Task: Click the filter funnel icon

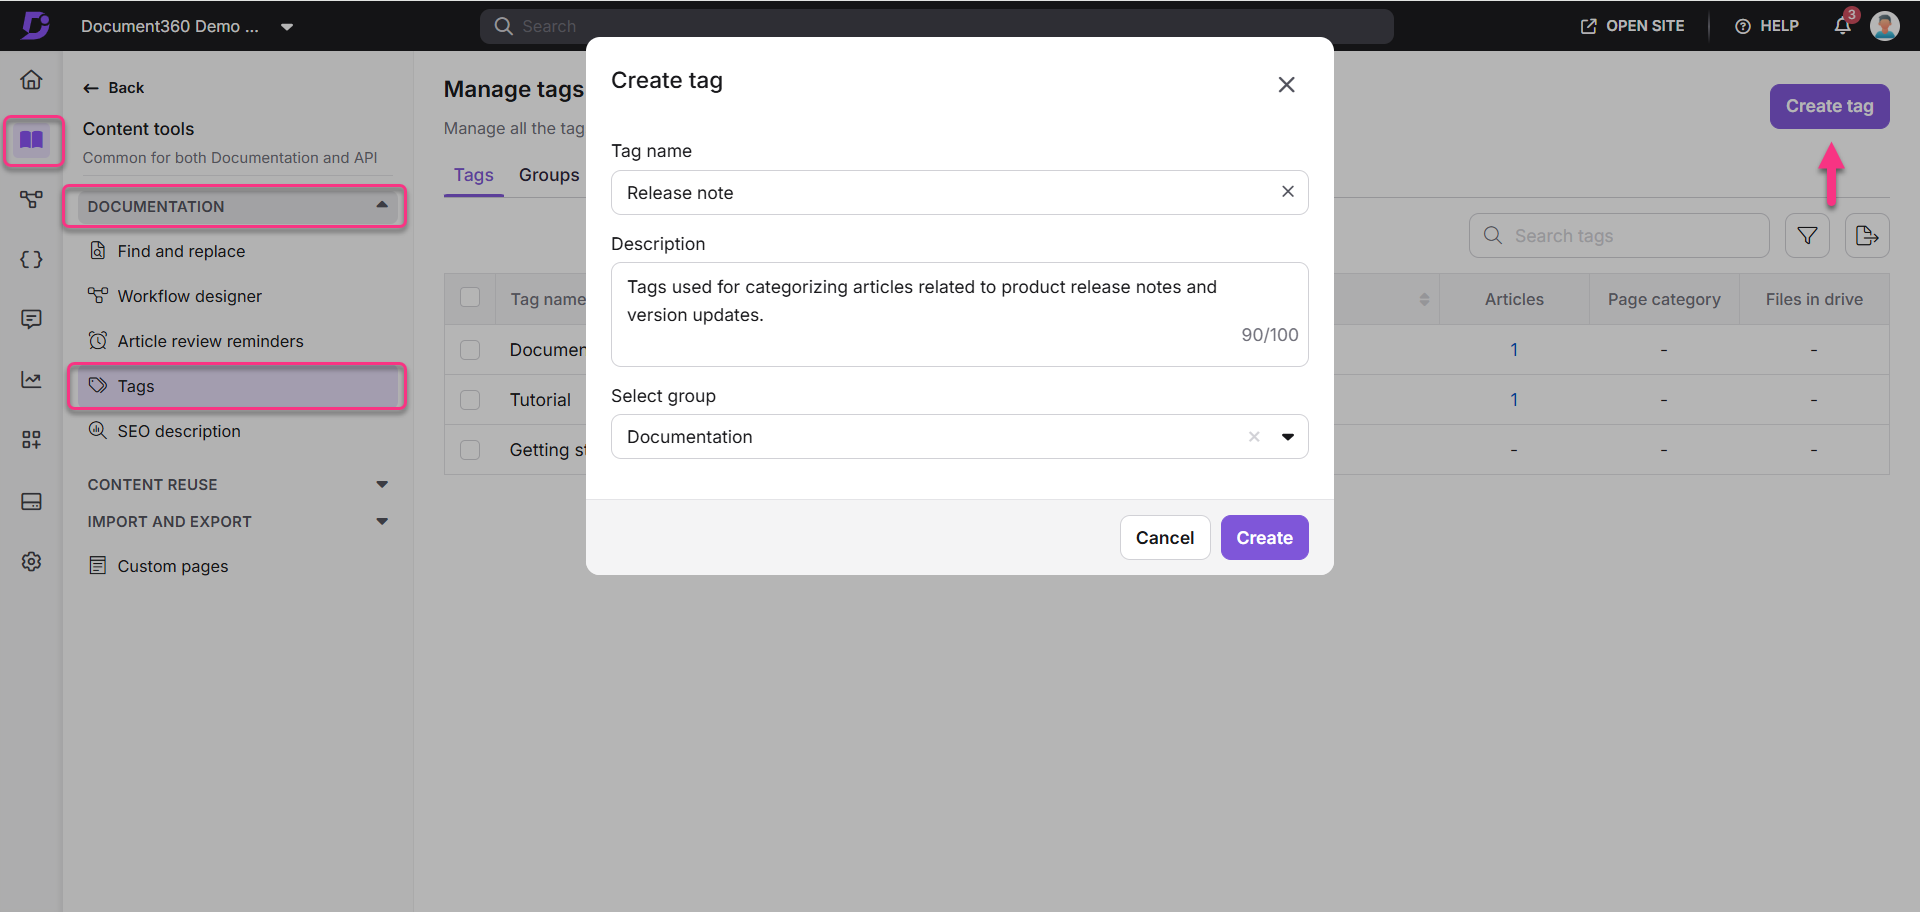Action: pos(1807,236)
